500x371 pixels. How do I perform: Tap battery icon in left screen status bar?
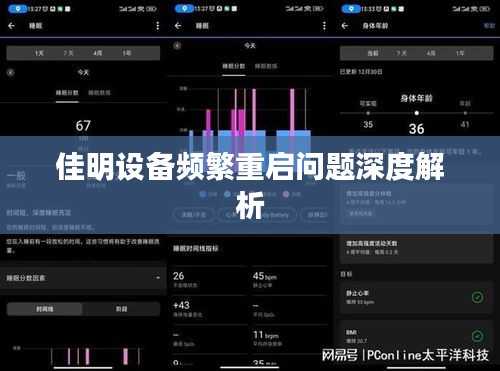point(151,9)
